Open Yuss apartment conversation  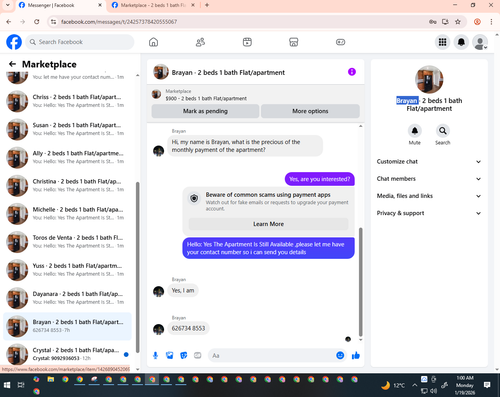pyautogui.click(x=67, y=270)
